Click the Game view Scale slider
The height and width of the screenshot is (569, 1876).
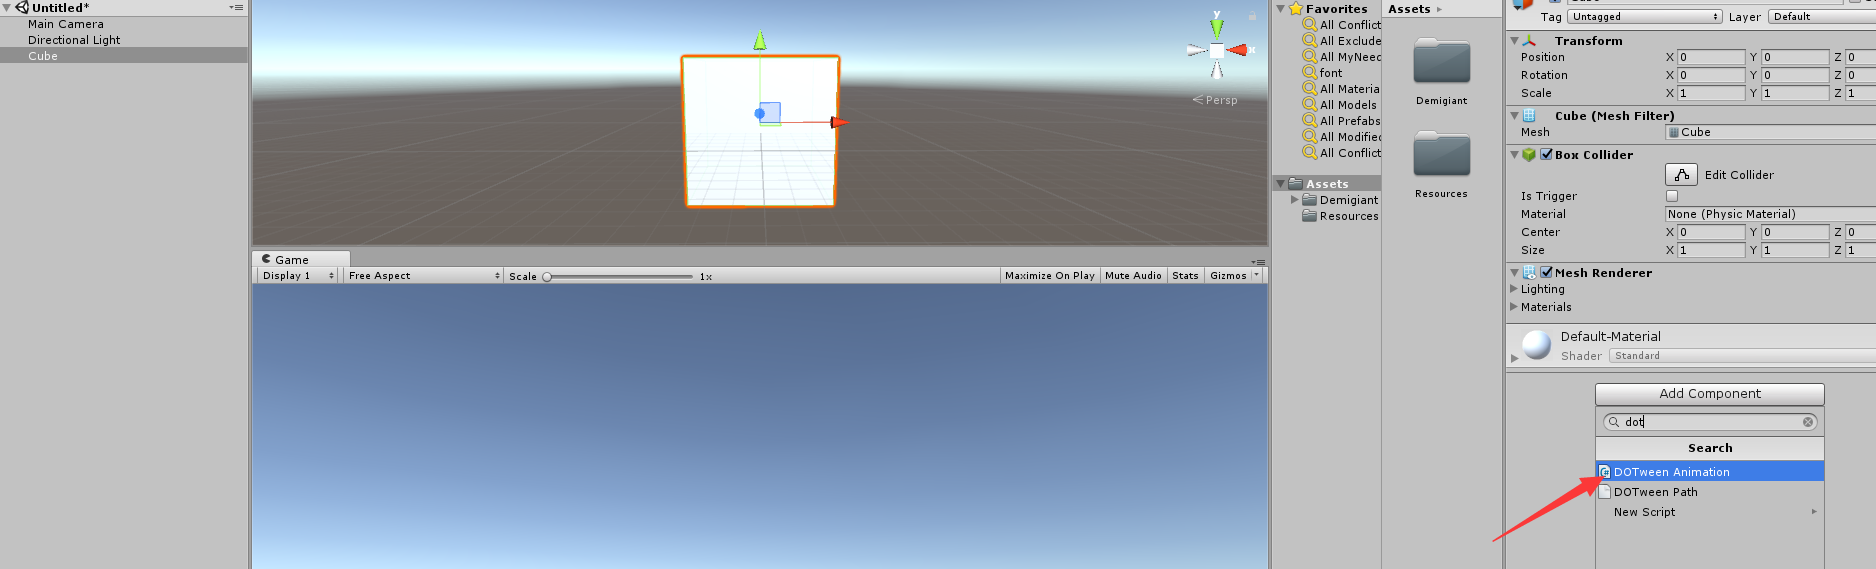619,276
